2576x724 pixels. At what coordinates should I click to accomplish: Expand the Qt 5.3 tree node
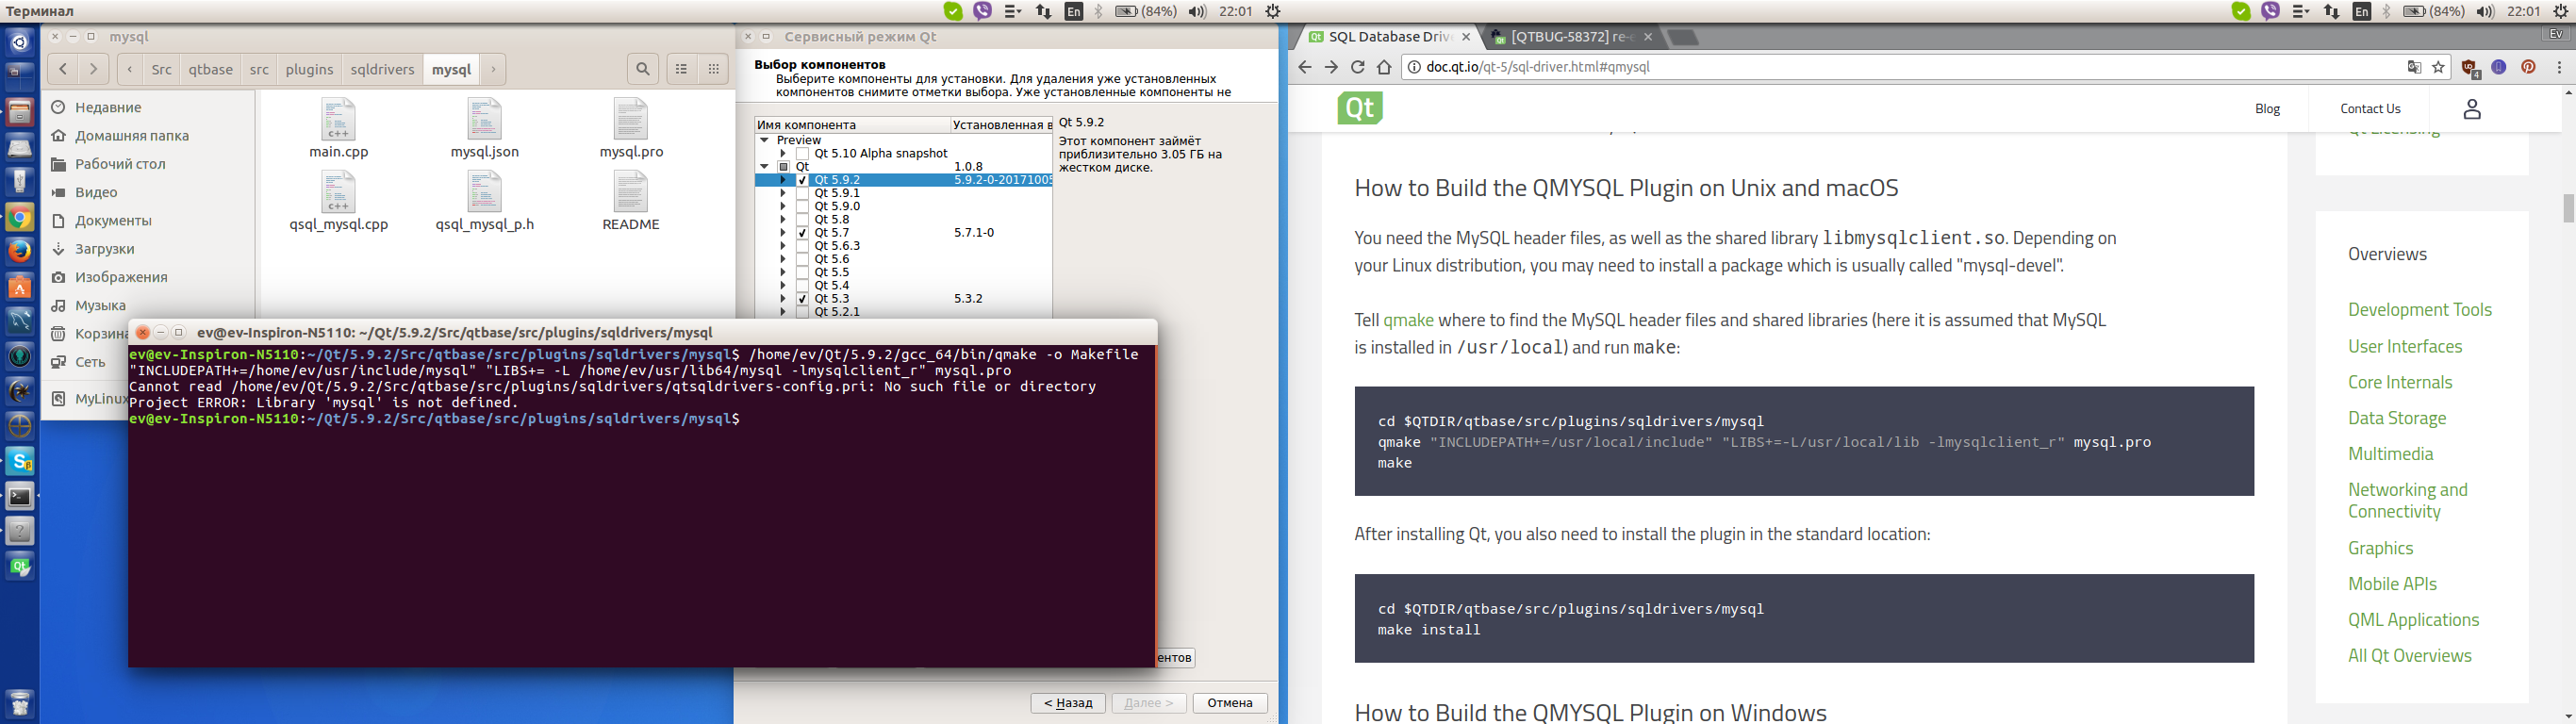click(x=783, y=298)
